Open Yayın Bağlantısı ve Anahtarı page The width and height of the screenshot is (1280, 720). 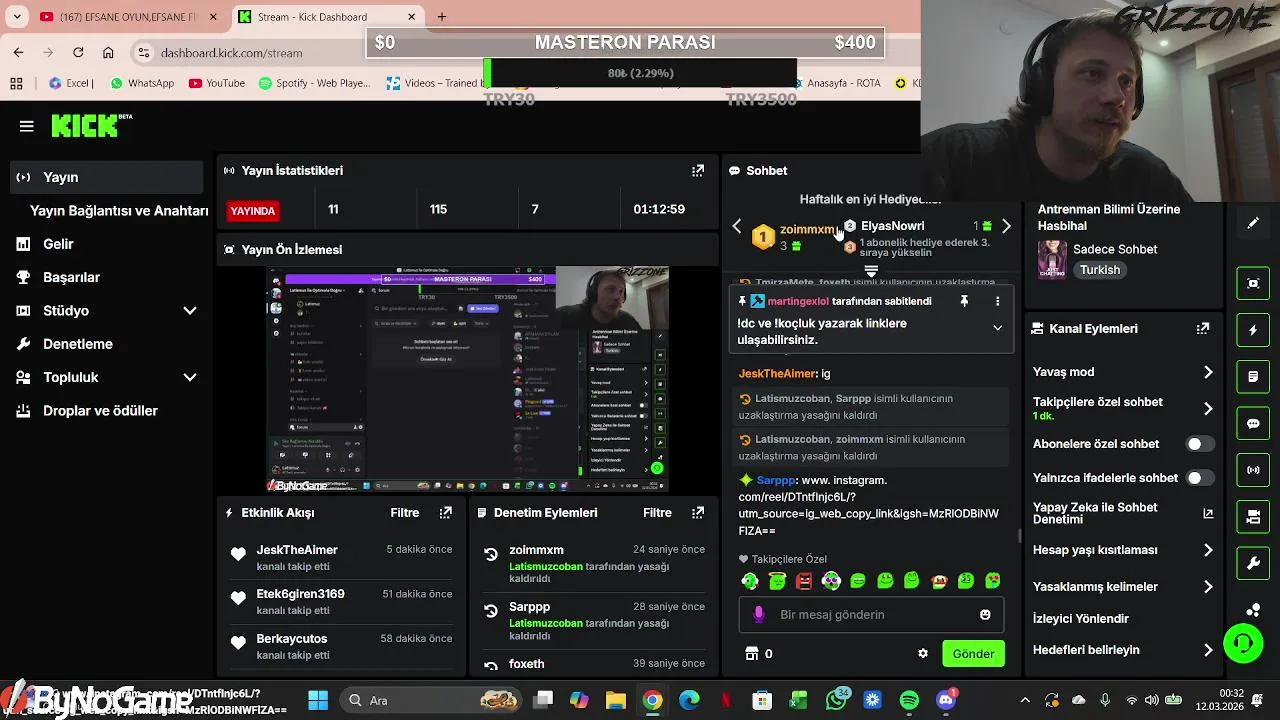point(119,211)
